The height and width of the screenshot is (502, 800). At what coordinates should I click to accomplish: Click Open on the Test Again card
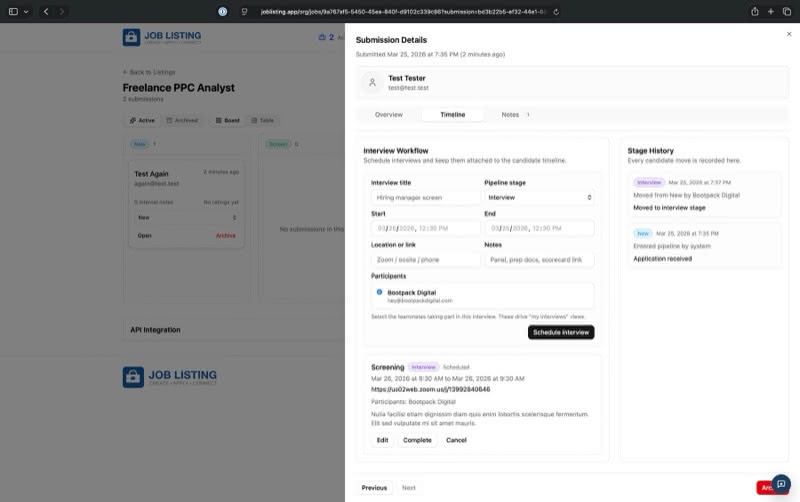pos(144,235)
